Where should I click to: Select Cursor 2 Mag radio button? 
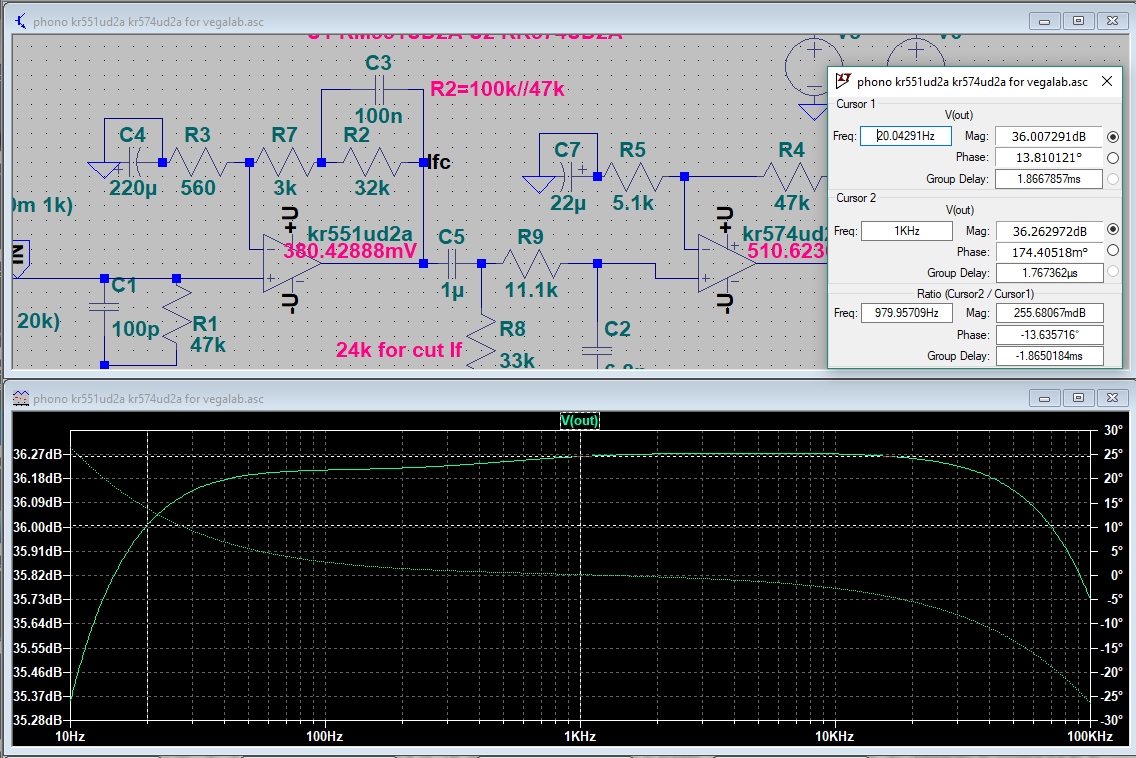pyautogui.click(x=1113, y=230)
